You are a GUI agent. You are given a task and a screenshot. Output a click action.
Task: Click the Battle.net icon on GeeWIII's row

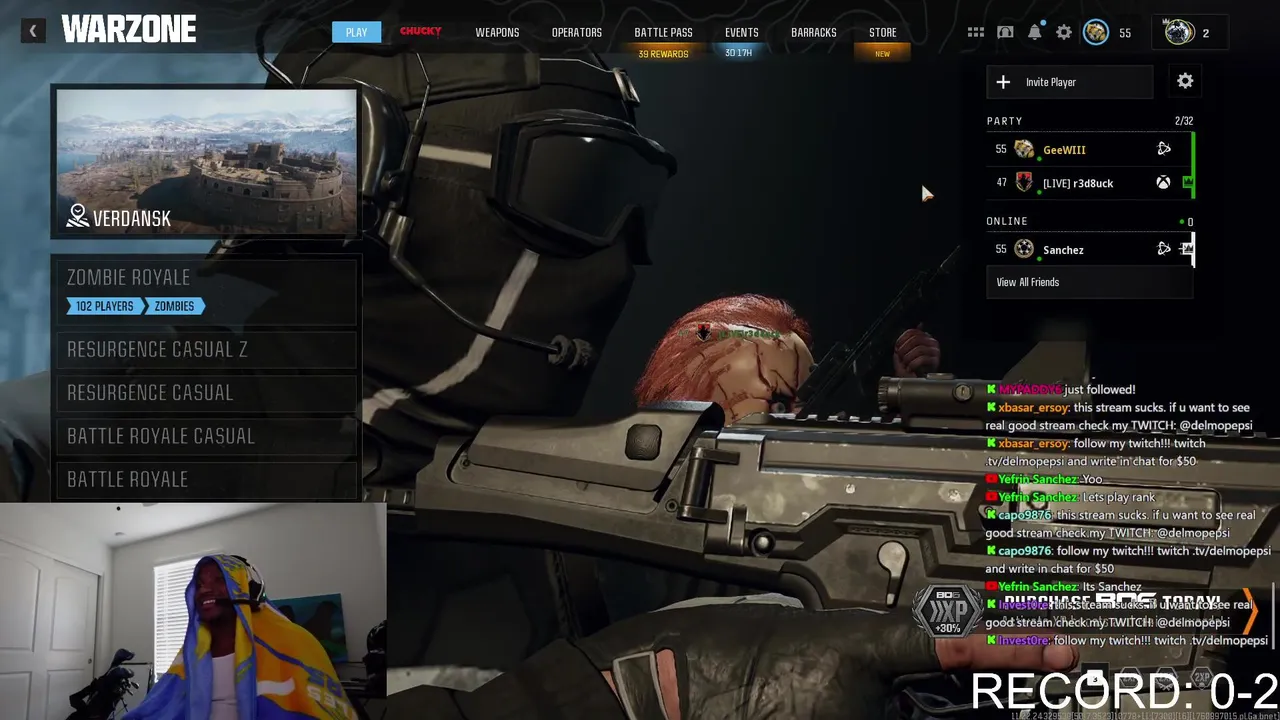pos(1164,149)
